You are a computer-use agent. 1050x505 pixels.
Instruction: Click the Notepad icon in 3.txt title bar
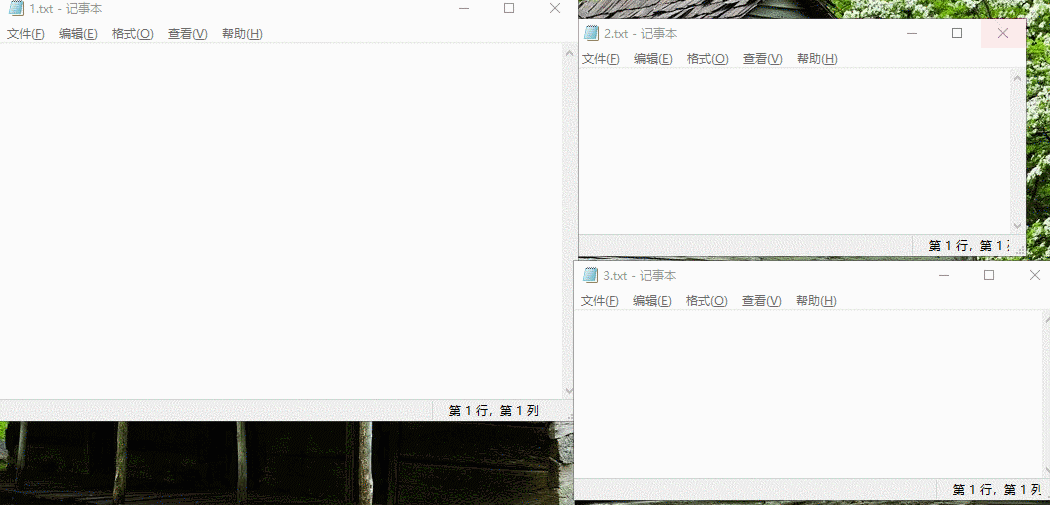(x=590, y=276)
